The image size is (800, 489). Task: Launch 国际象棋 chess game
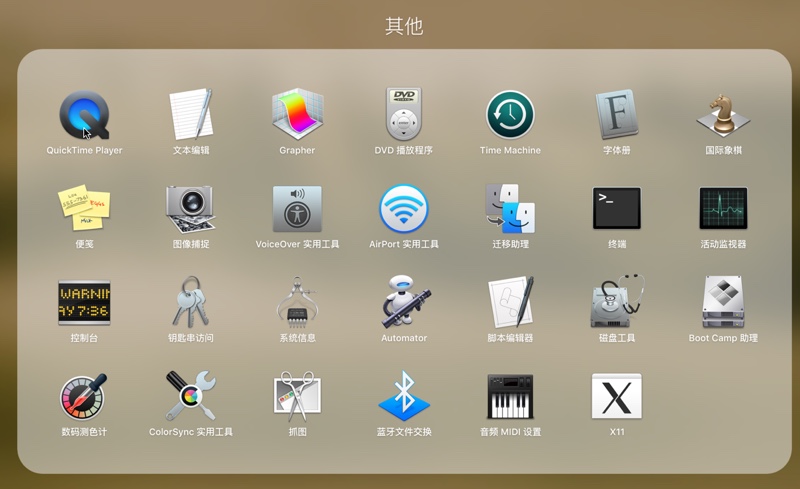[x=723, y=115]
